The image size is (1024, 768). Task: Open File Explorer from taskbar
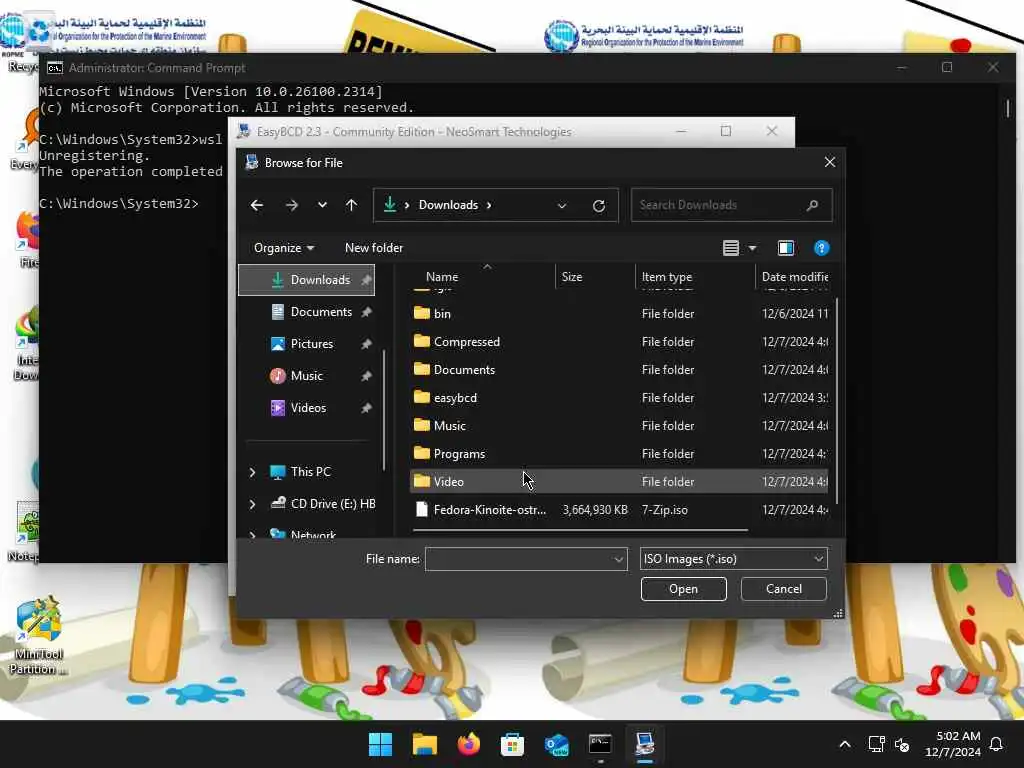coord(424,744)
